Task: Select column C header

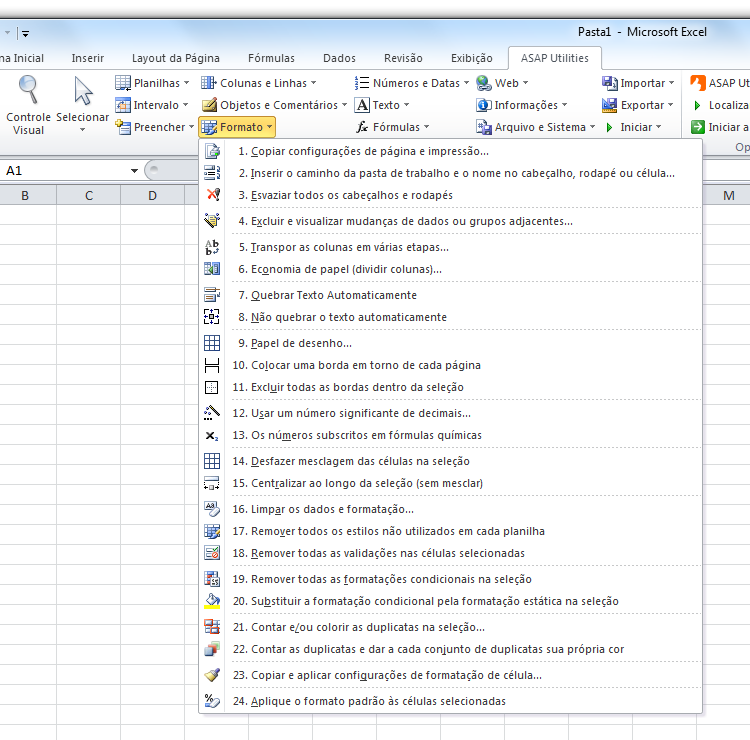Action: point(88,195)
